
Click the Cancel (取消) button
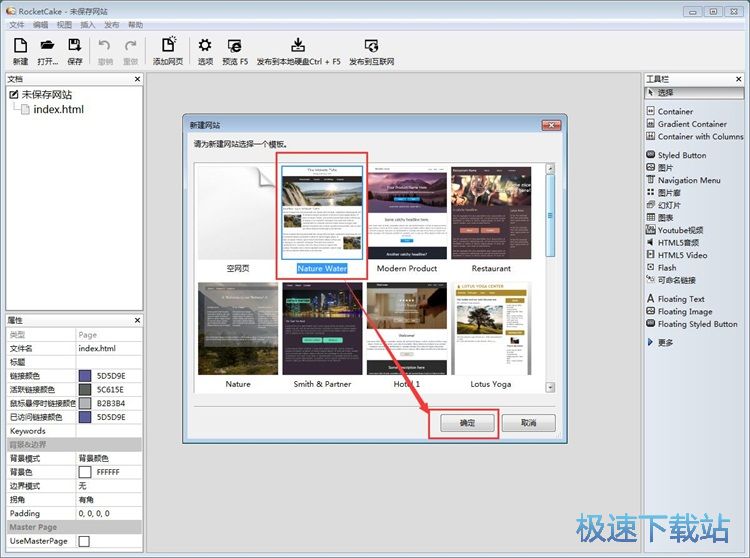528,423
